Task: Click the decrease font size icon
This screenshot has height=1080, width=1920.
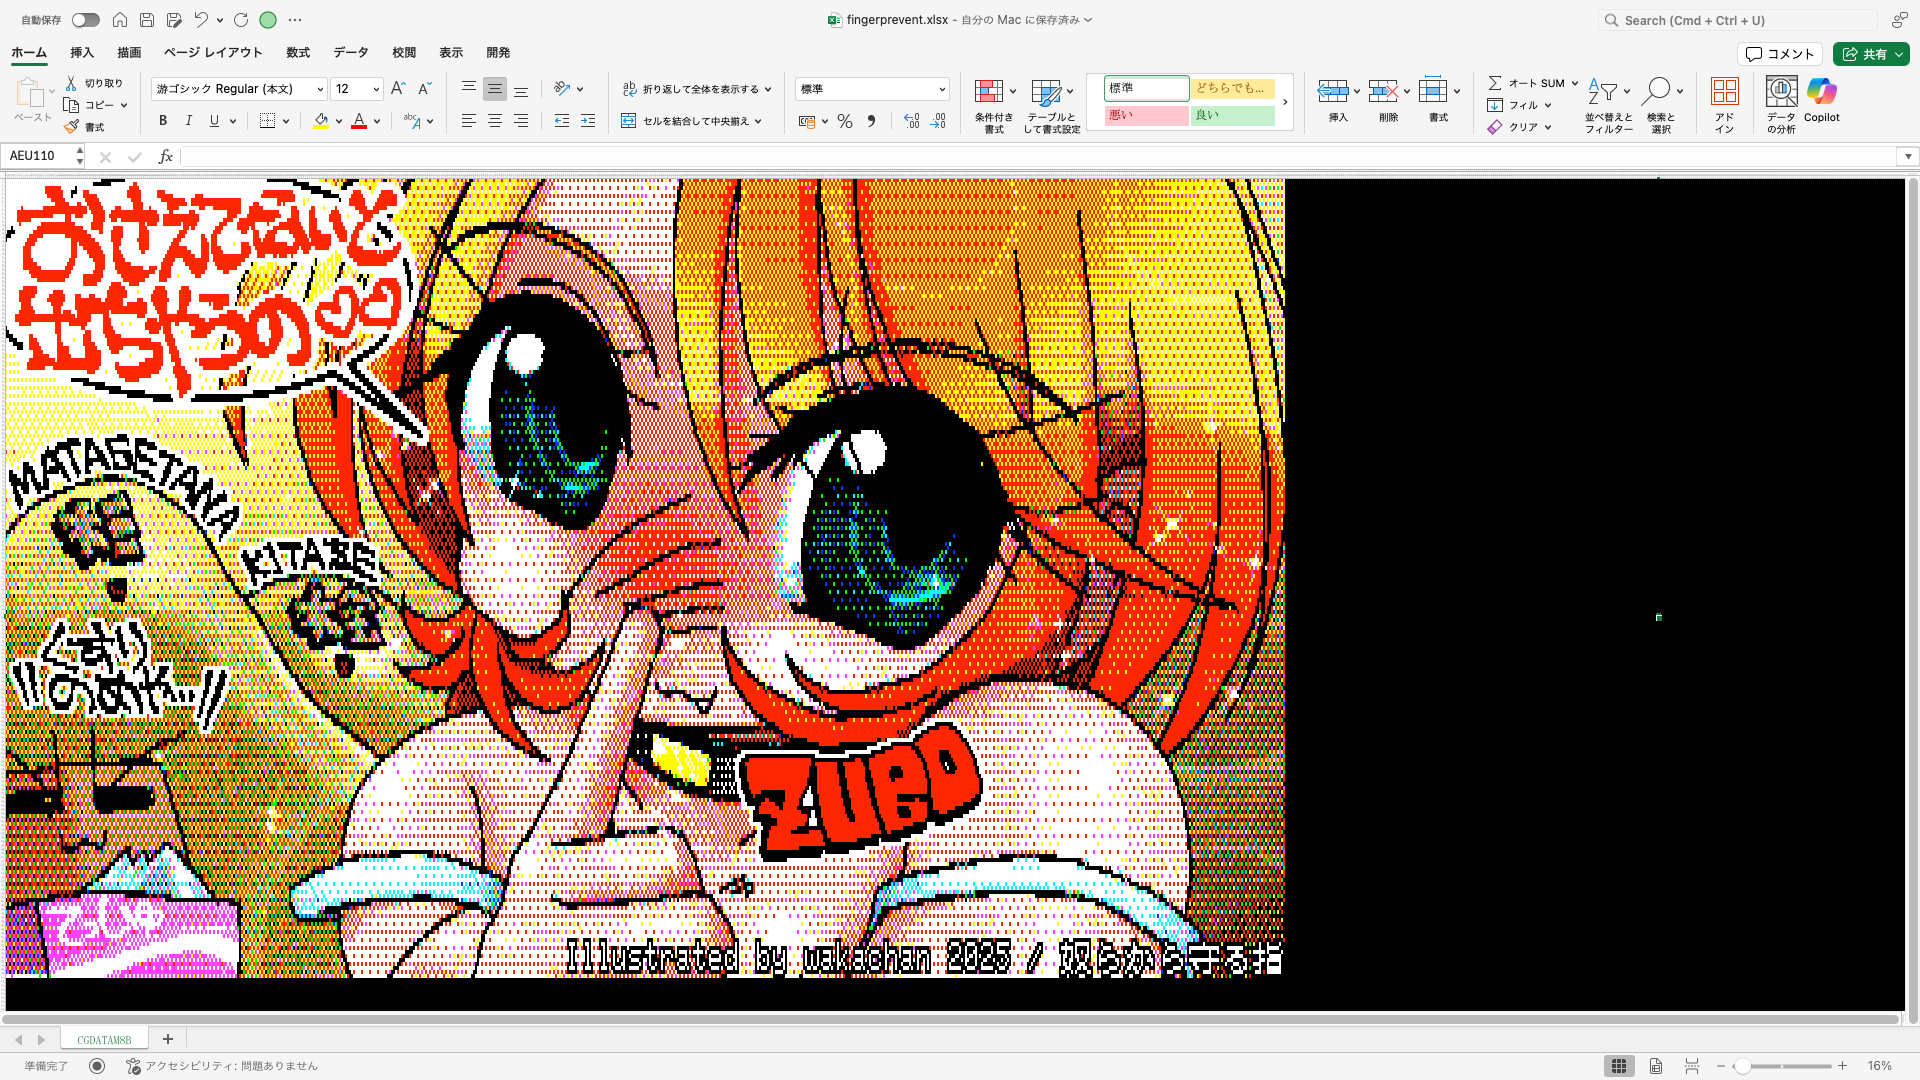Action: [x=424, y=89]
